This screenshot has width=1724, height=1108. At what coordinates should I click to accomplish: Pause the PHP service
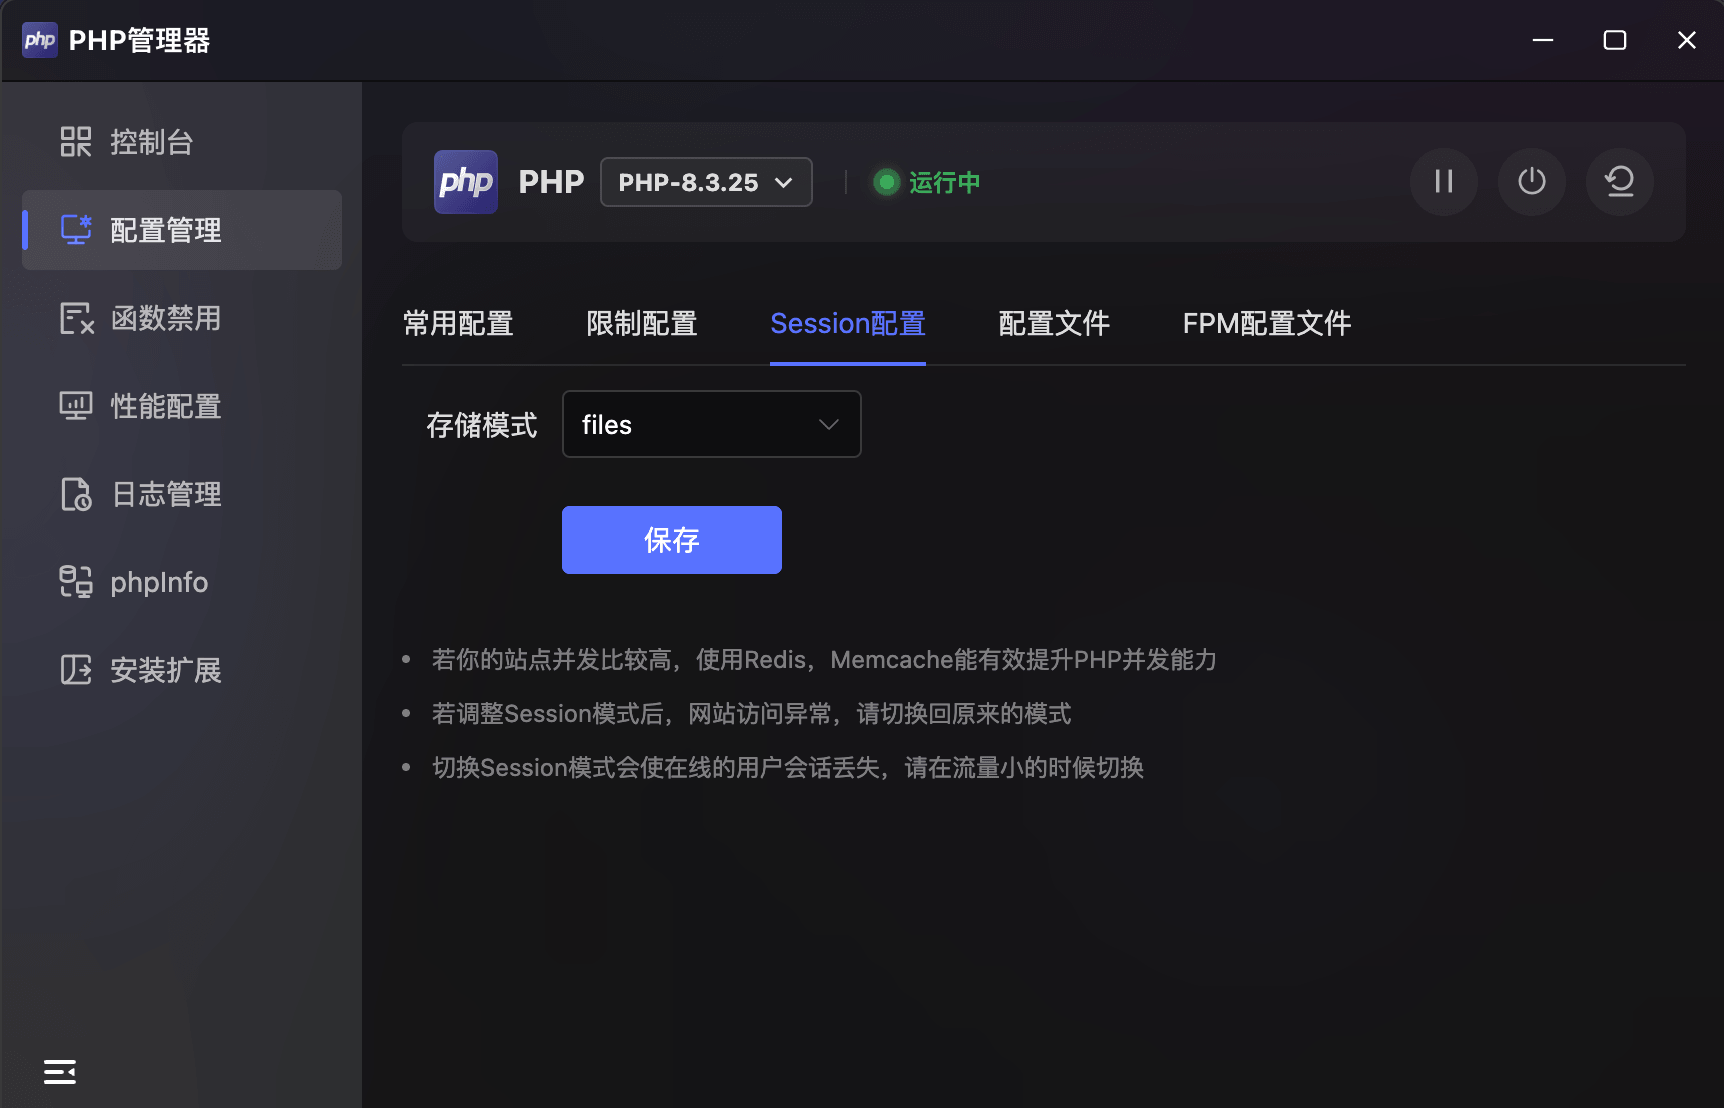pos(1443,182)
